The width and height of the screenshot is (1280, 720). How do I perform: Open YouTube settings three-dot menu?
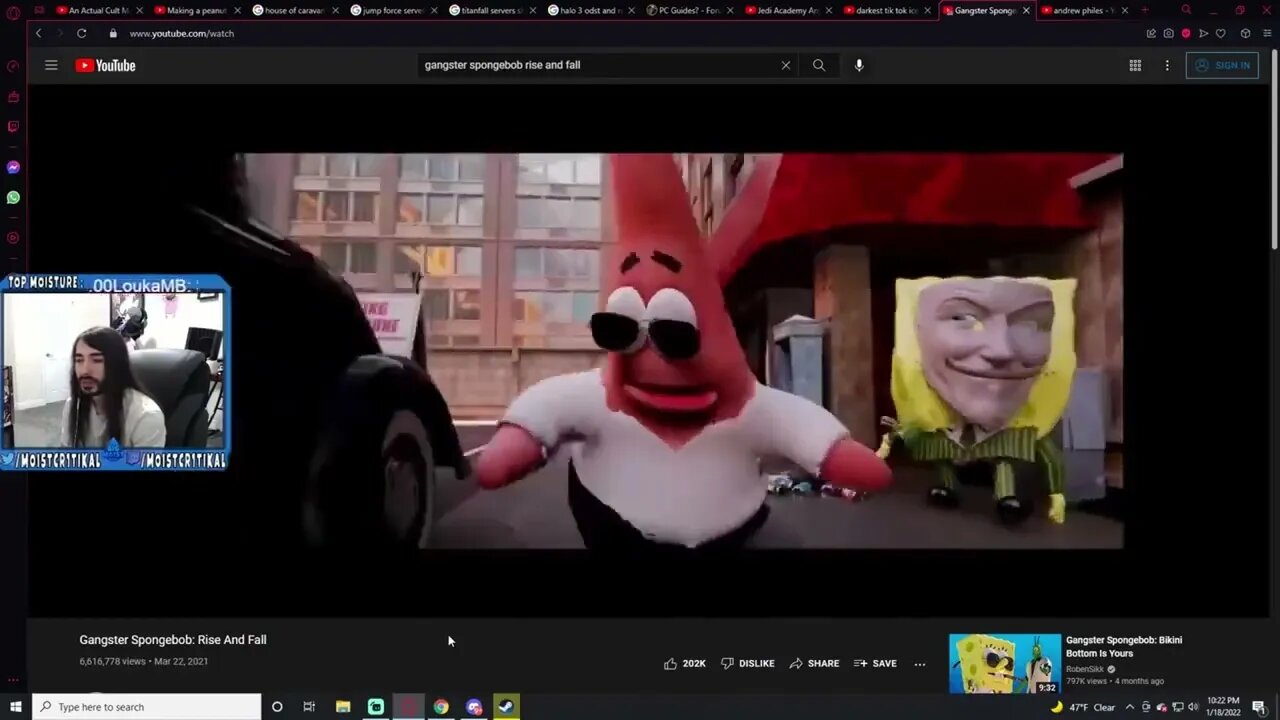(x=1166, y=65)
